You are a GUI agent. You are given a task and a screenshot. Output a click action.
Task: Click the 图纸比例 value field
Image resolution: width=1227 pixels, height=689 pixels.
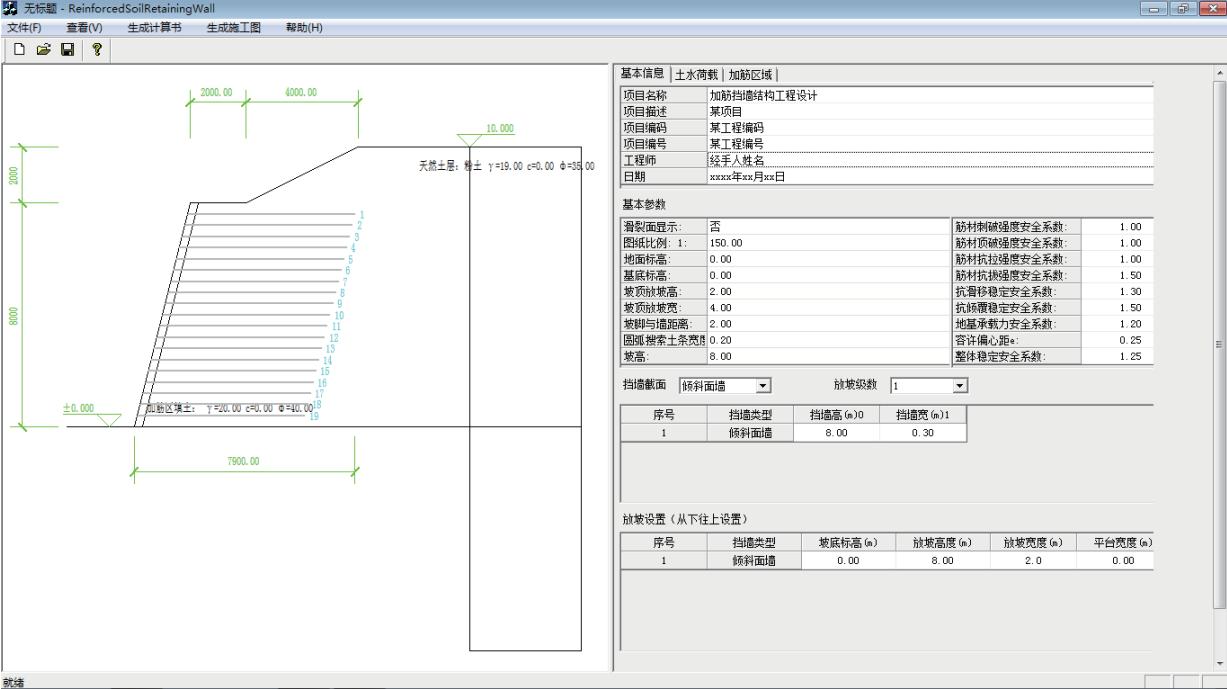click(826, 243)
